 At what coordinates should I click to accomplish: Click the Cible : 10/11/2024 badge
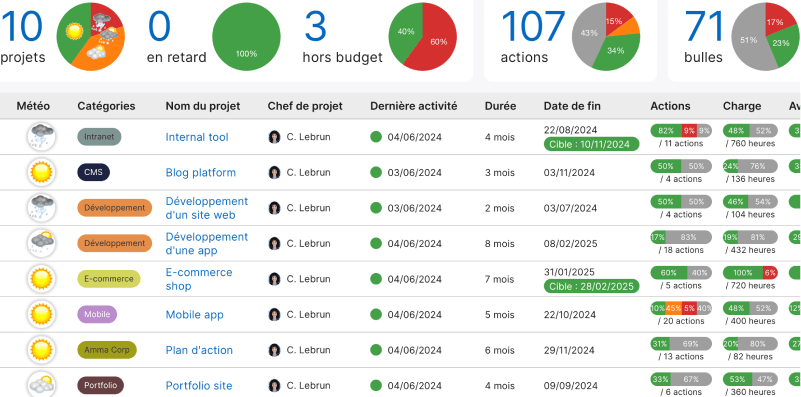[592, 144]
